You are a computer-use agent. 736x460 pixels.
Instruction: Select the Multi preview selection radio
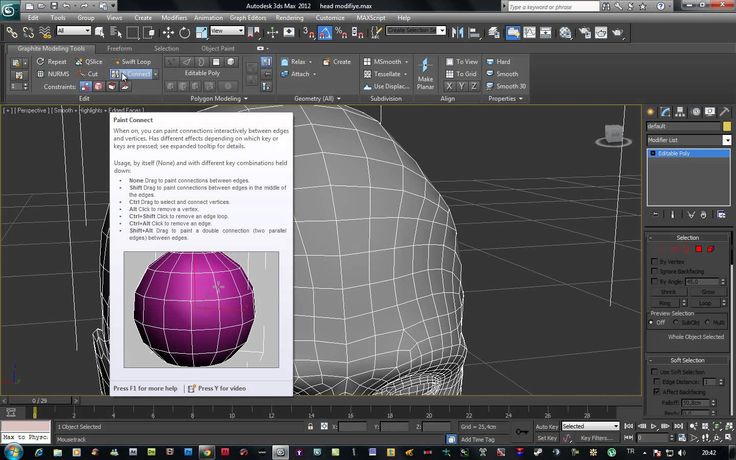(x=707, y=322)
